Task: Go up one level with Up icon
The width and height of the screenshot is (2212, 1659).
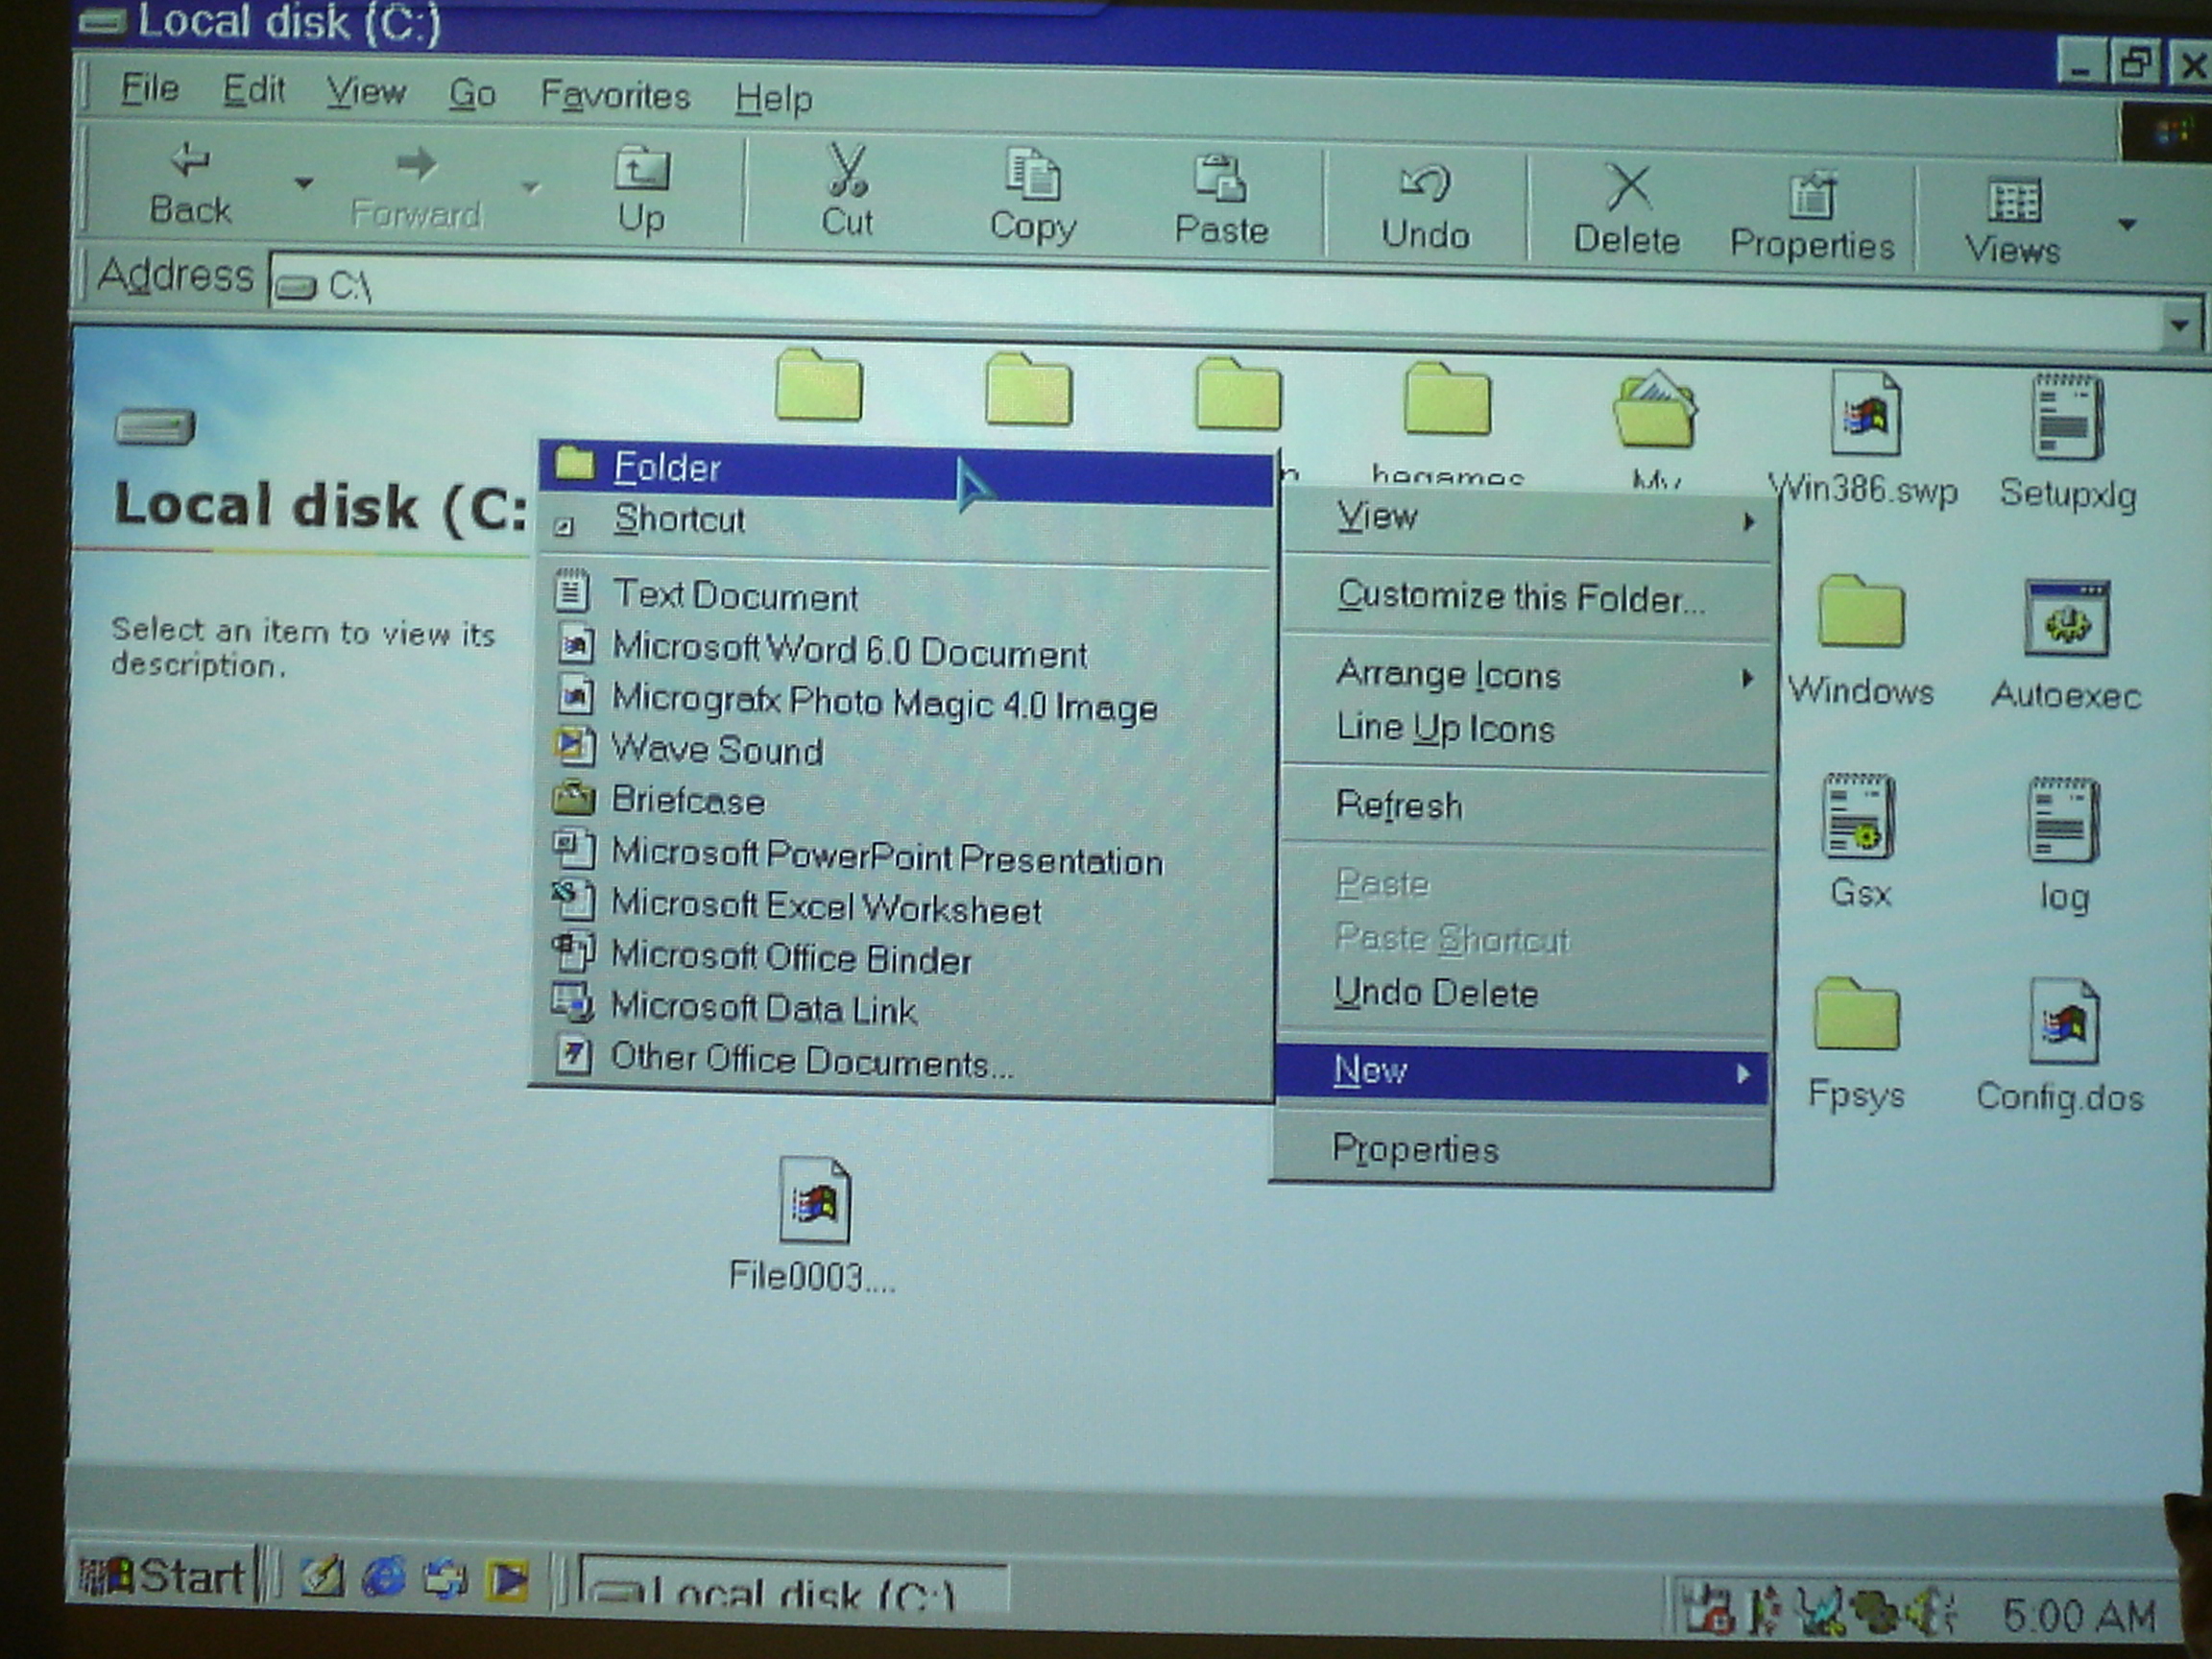Action: click(641, 169)
